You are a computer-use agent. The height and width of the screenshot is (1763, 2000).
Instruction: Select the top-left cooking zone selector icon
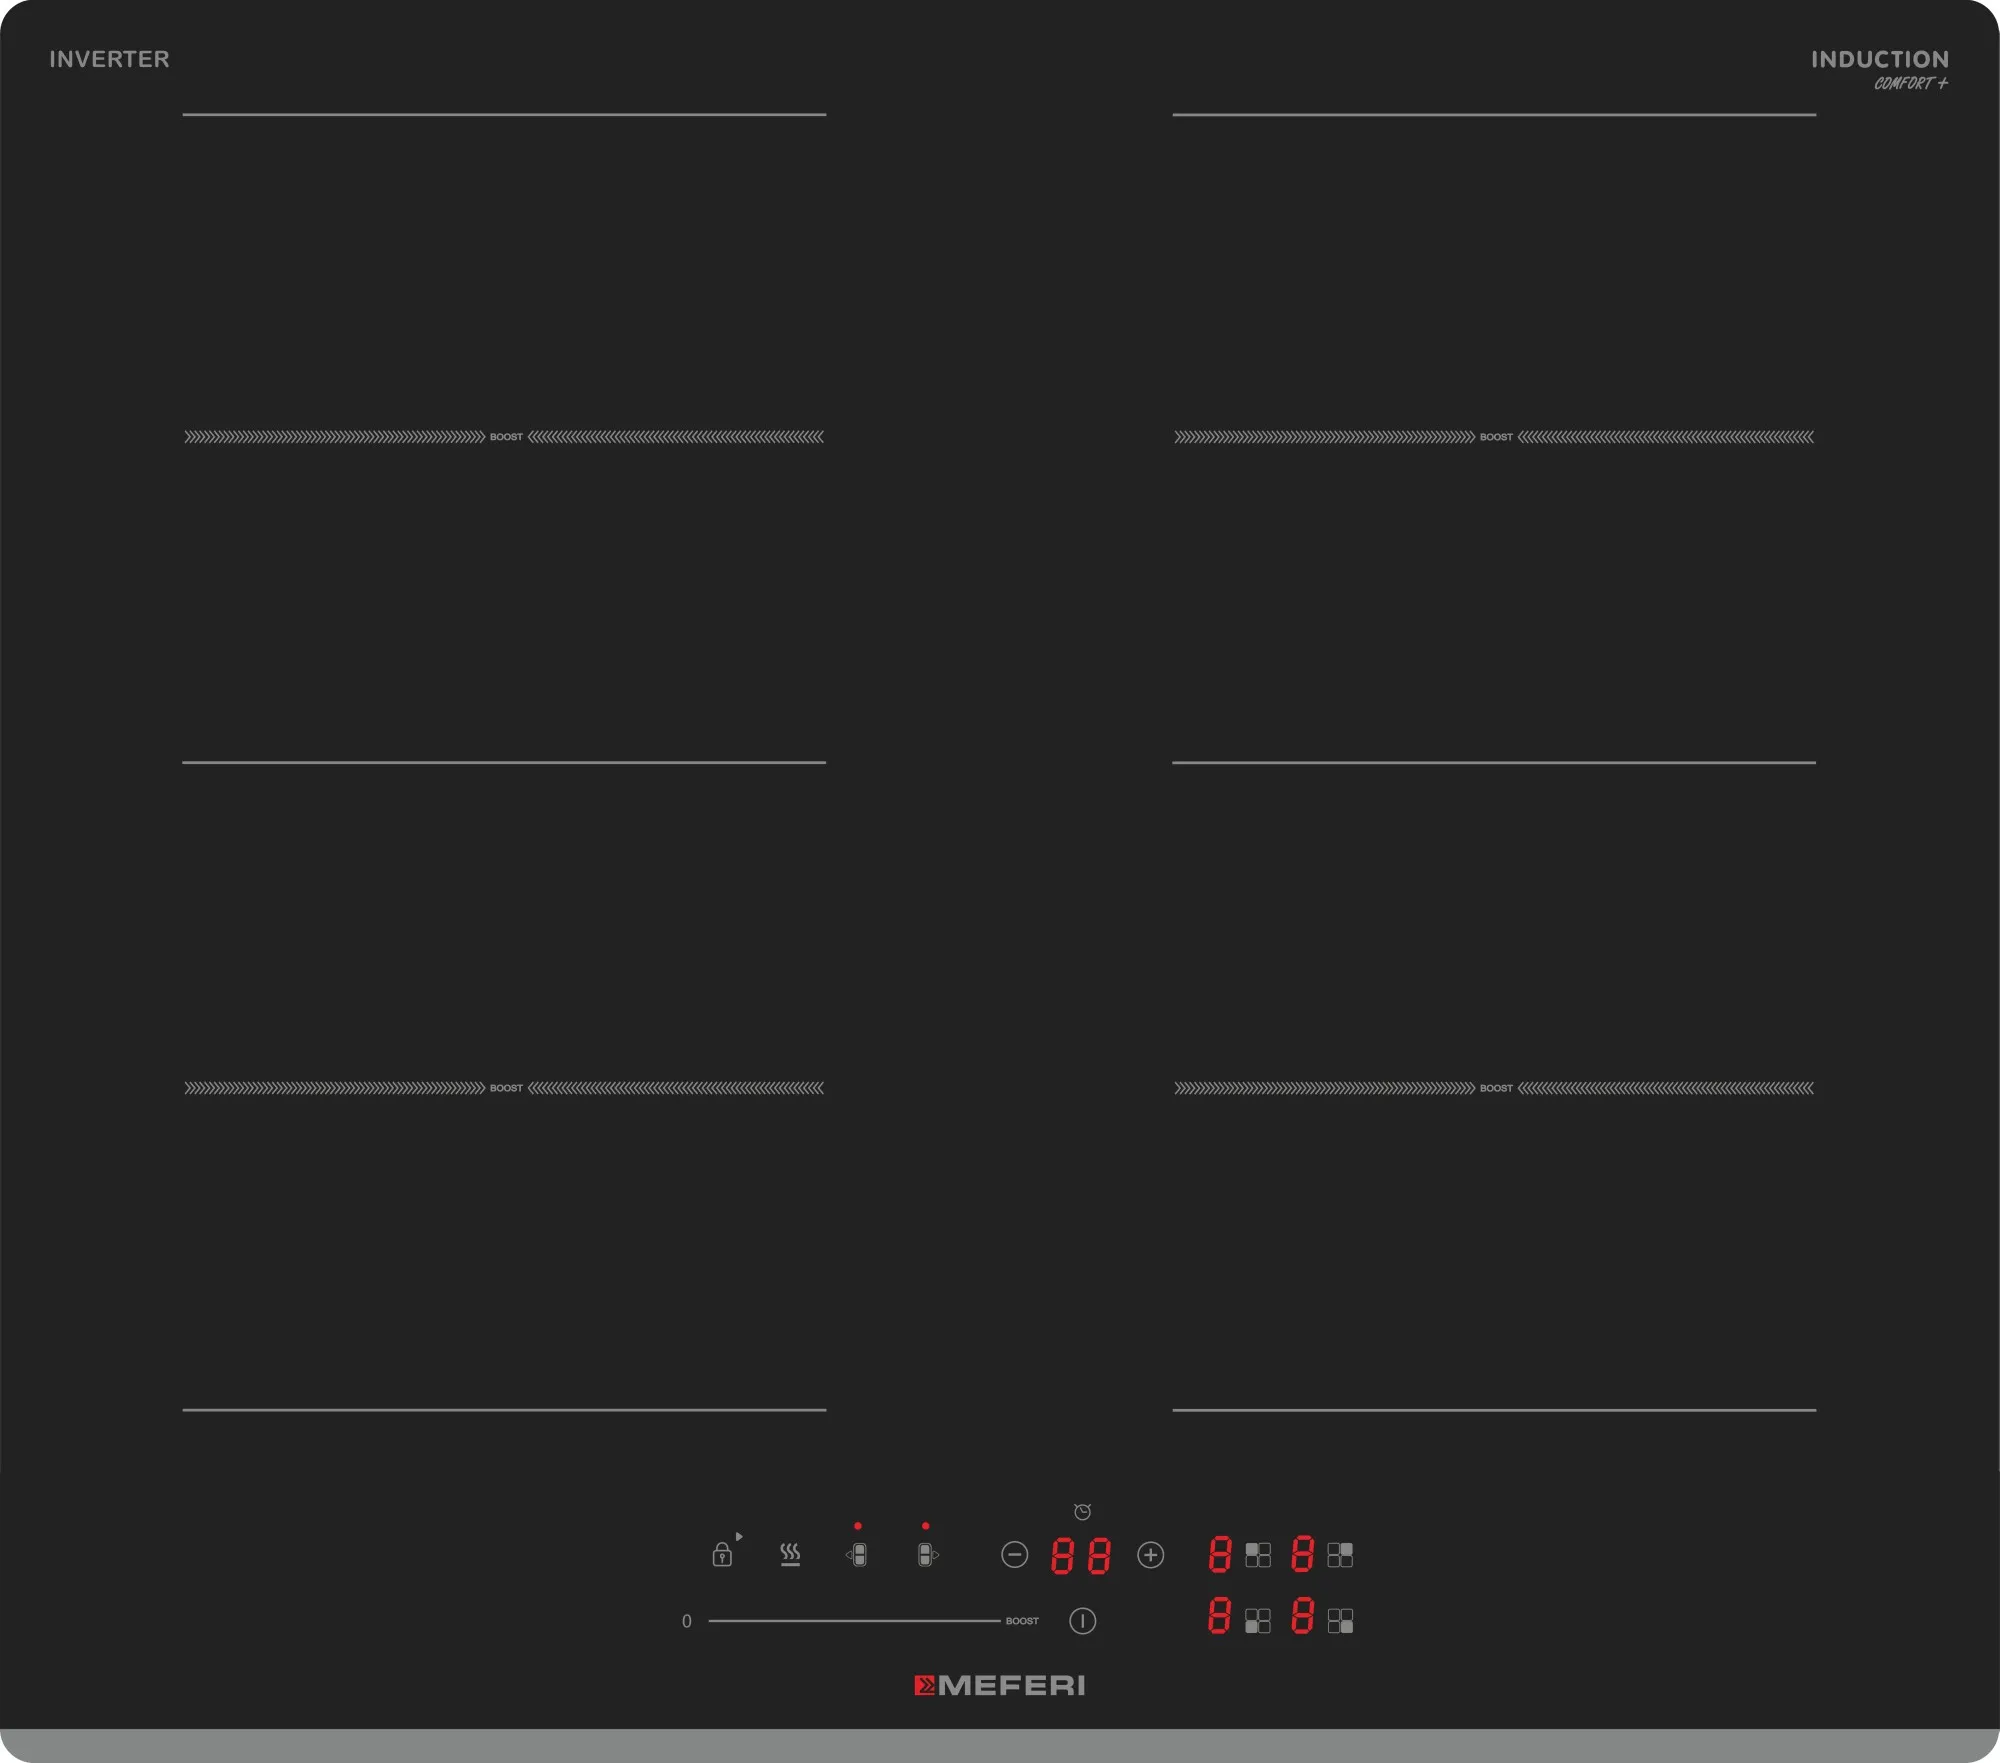(x=1258, y=1555)
